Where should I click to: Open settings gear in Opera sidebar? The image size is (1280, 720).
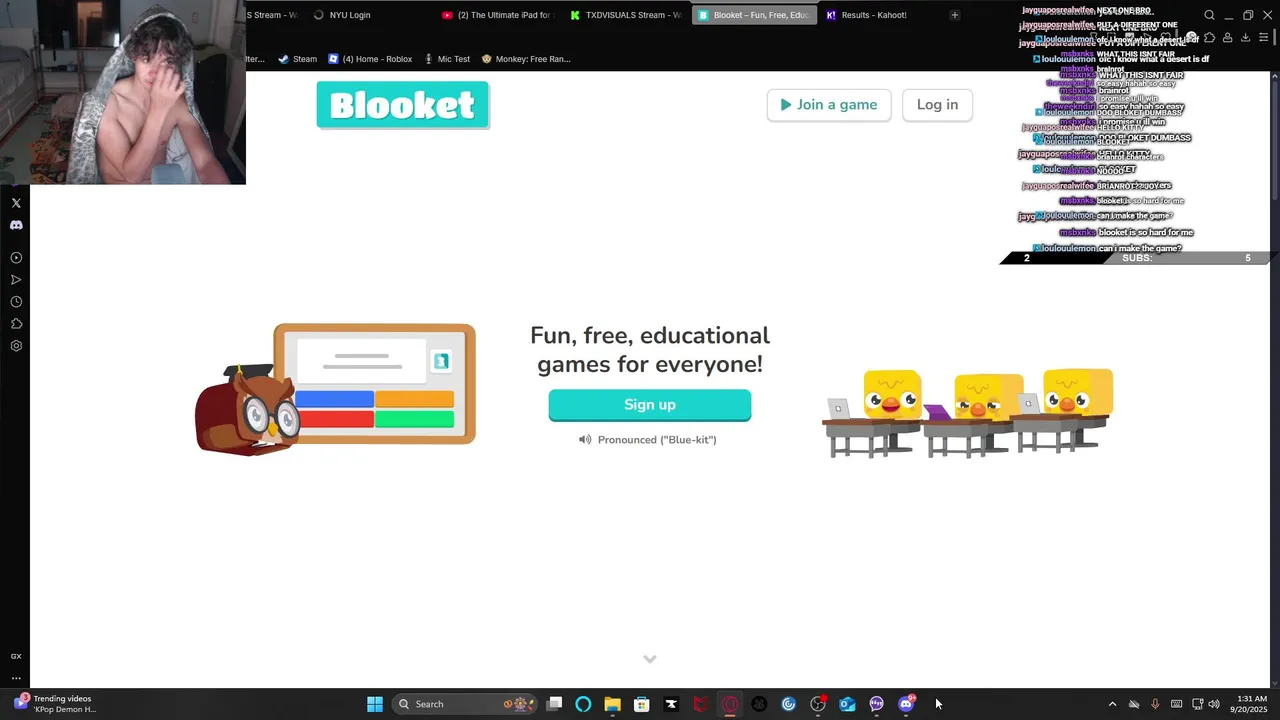16,346
